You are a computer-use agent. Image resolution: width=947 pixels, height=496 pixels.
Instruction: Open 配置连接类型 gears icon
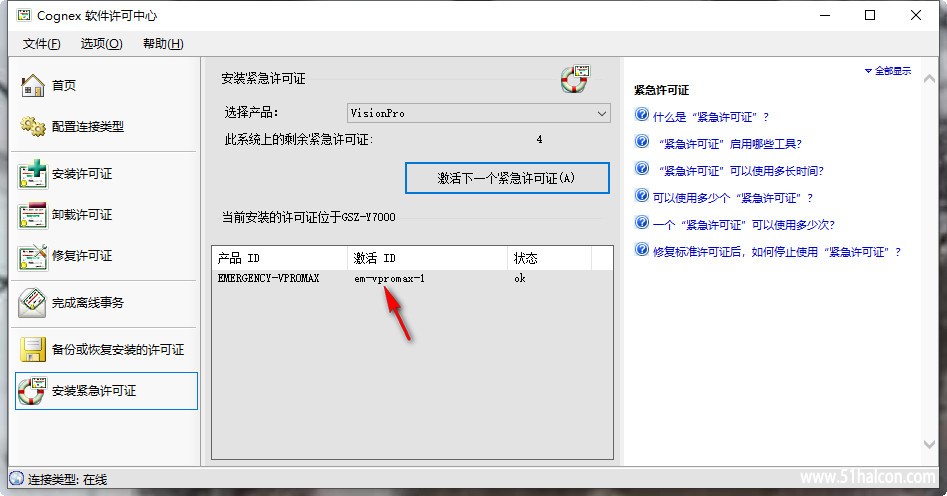pyautogui.click(x=33, y=127)
